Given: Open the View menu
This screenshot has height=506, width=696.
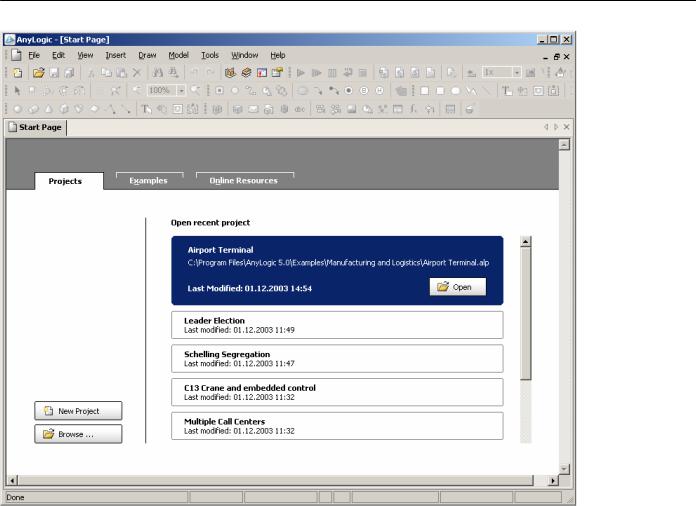Looking at the screenshot, I should (x=85, y=55).
